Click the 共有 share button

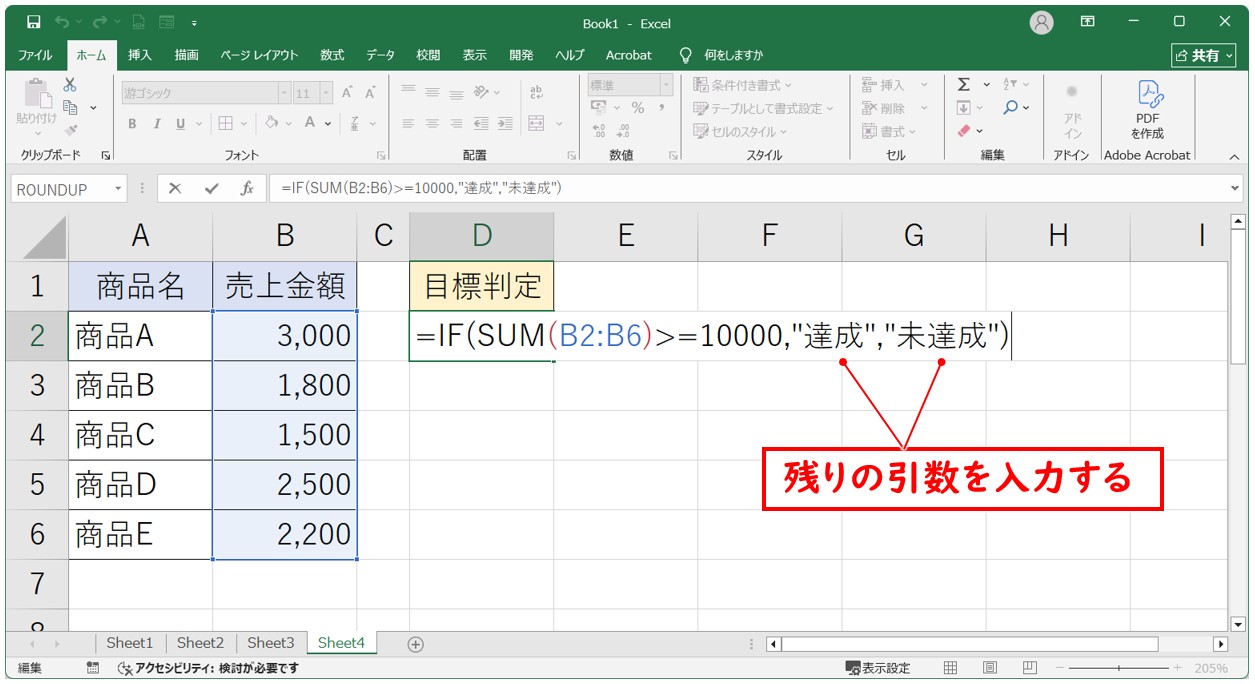pos(1198,55)
